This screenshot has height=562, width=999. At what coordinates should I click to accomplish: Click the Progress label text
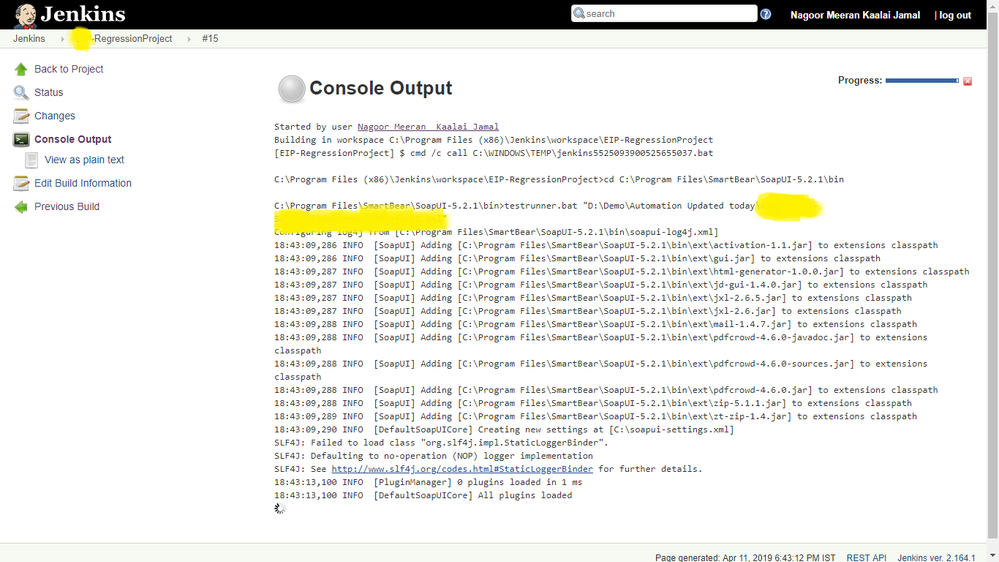coord(860,80)
